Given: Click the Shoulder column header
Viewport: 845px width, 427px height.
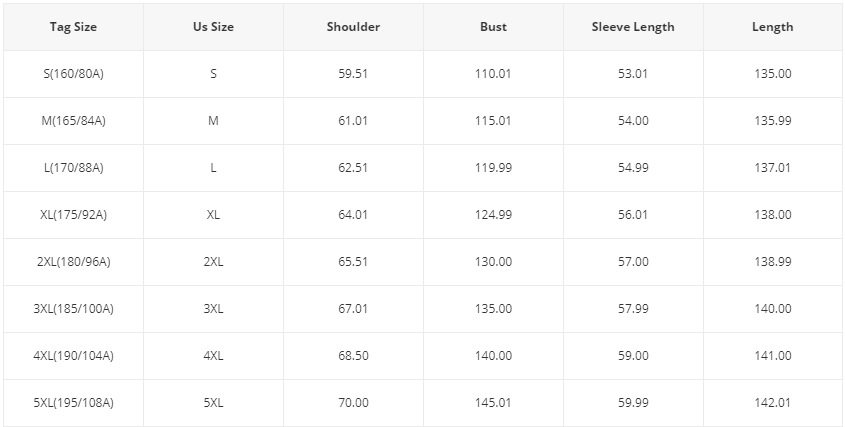Looking at the screenshot, I should (x=353, y=27).
